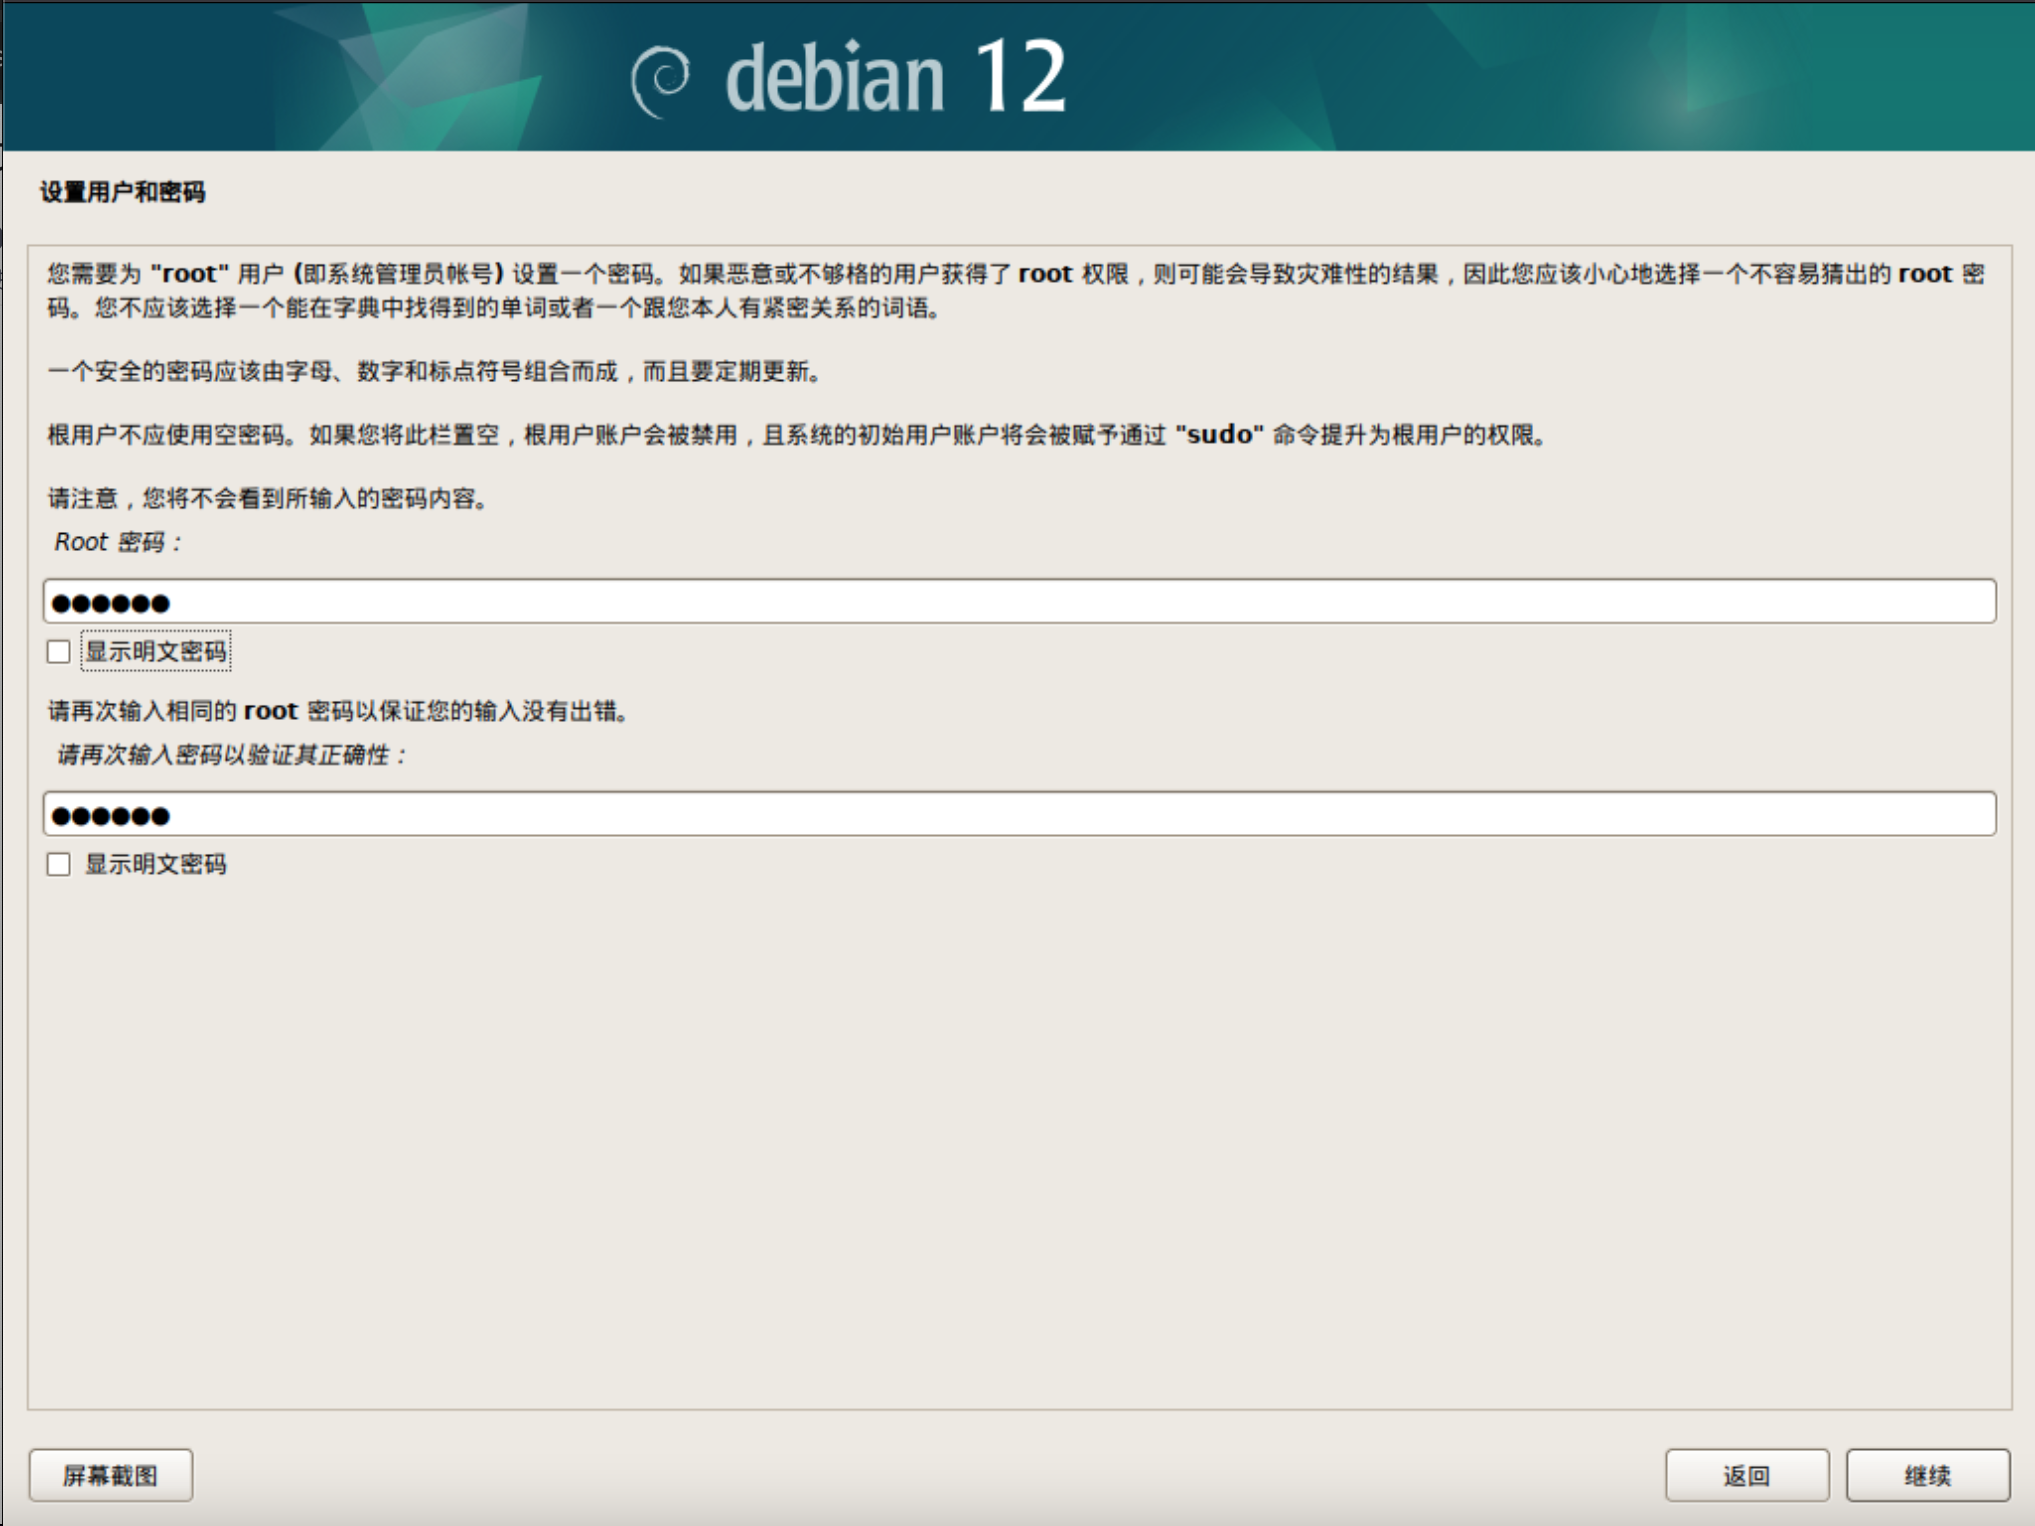This screenshot has height=1526, width=2035.
Task: Click the "debian 12" banner text
Action: click(895, 78)
